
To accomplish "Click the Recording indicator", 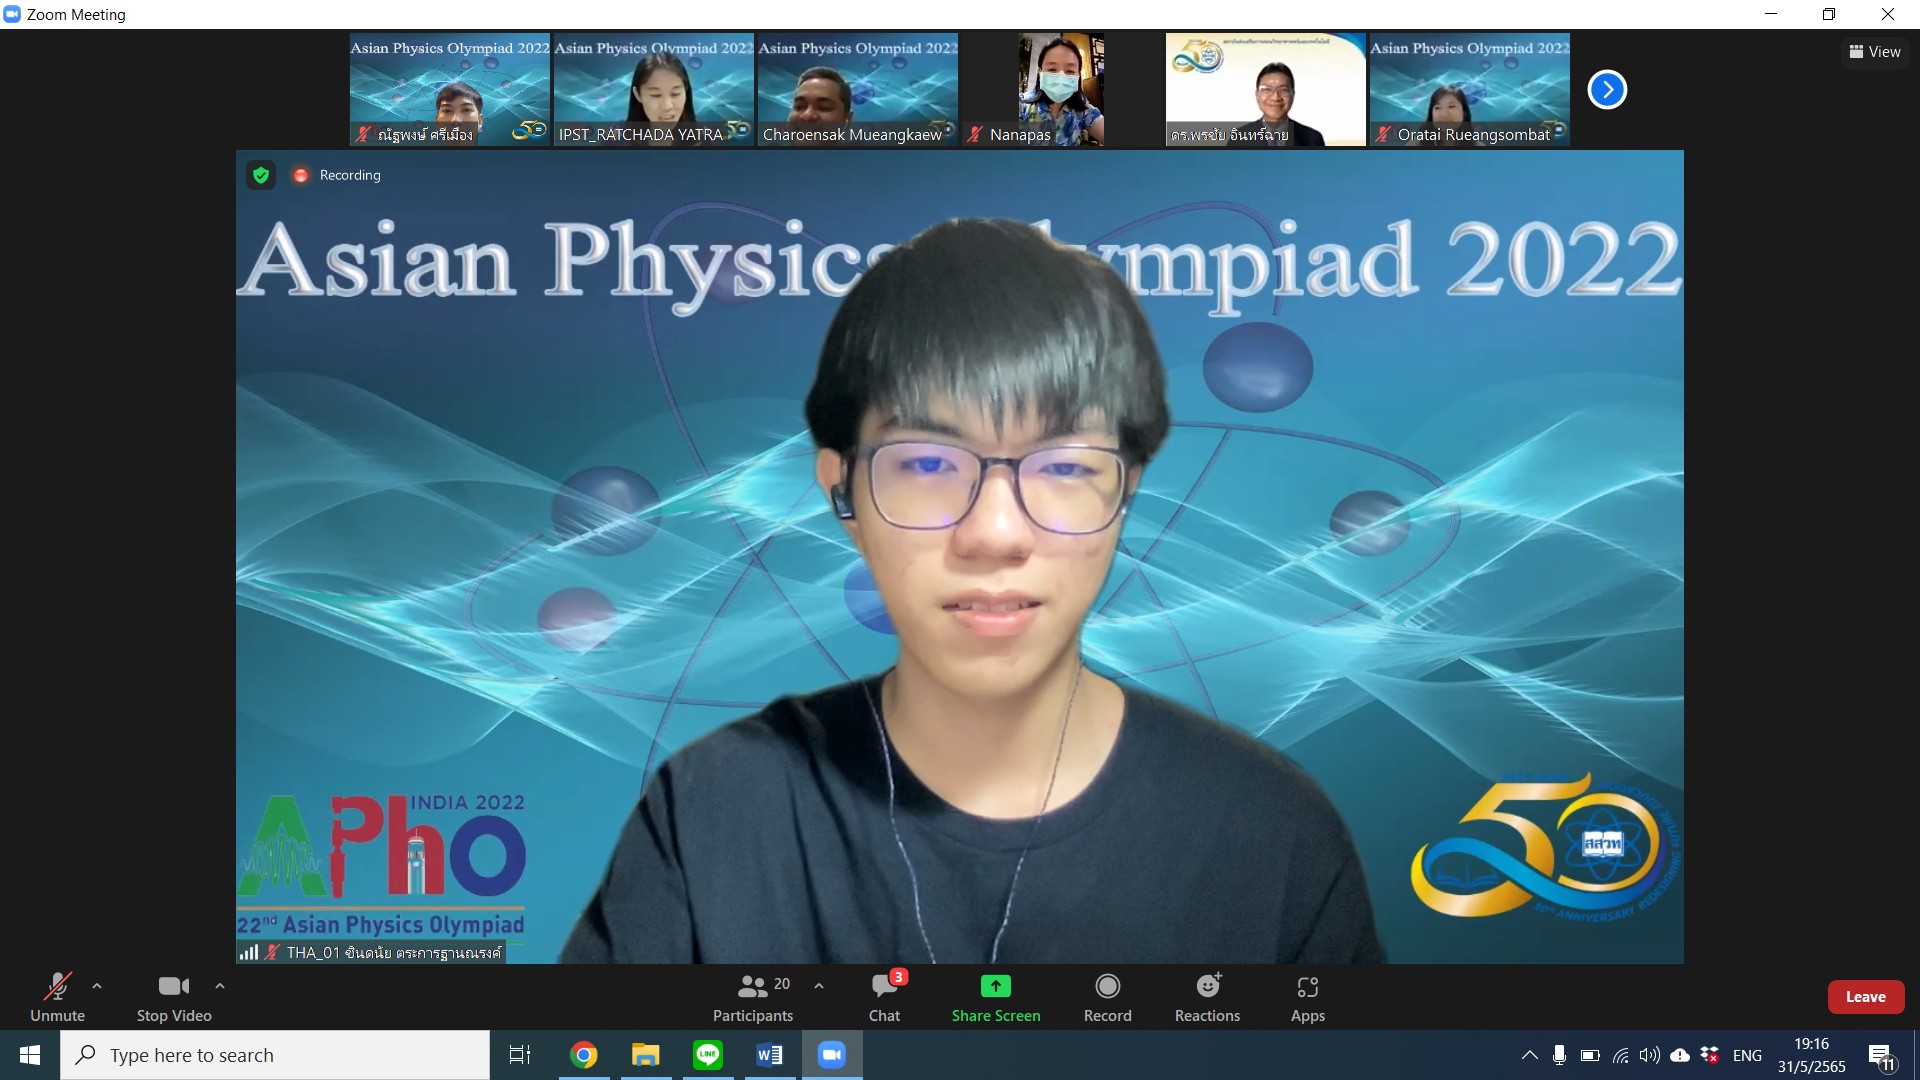I will click(x=337, y=175).
